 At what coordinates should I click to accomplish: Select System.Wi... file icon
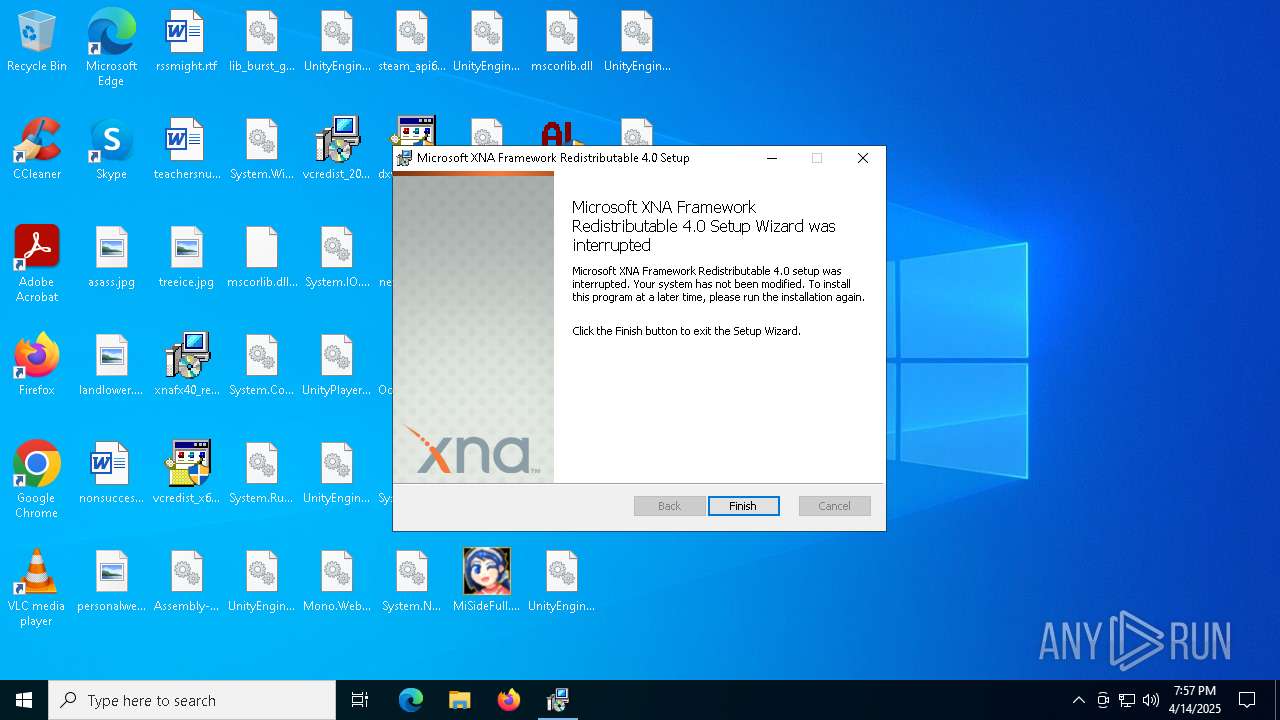tap(262, 150)
